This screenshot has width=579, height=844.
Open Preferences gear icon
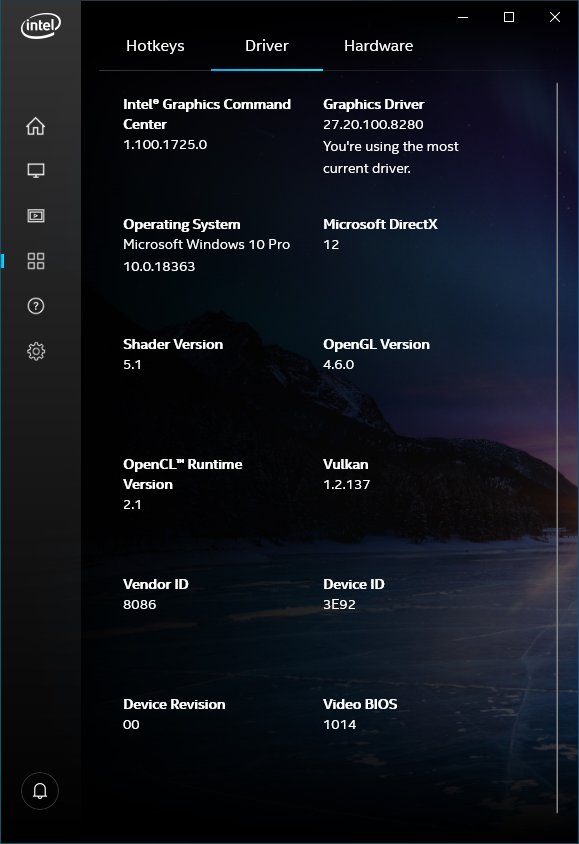[x=36, y=351]
